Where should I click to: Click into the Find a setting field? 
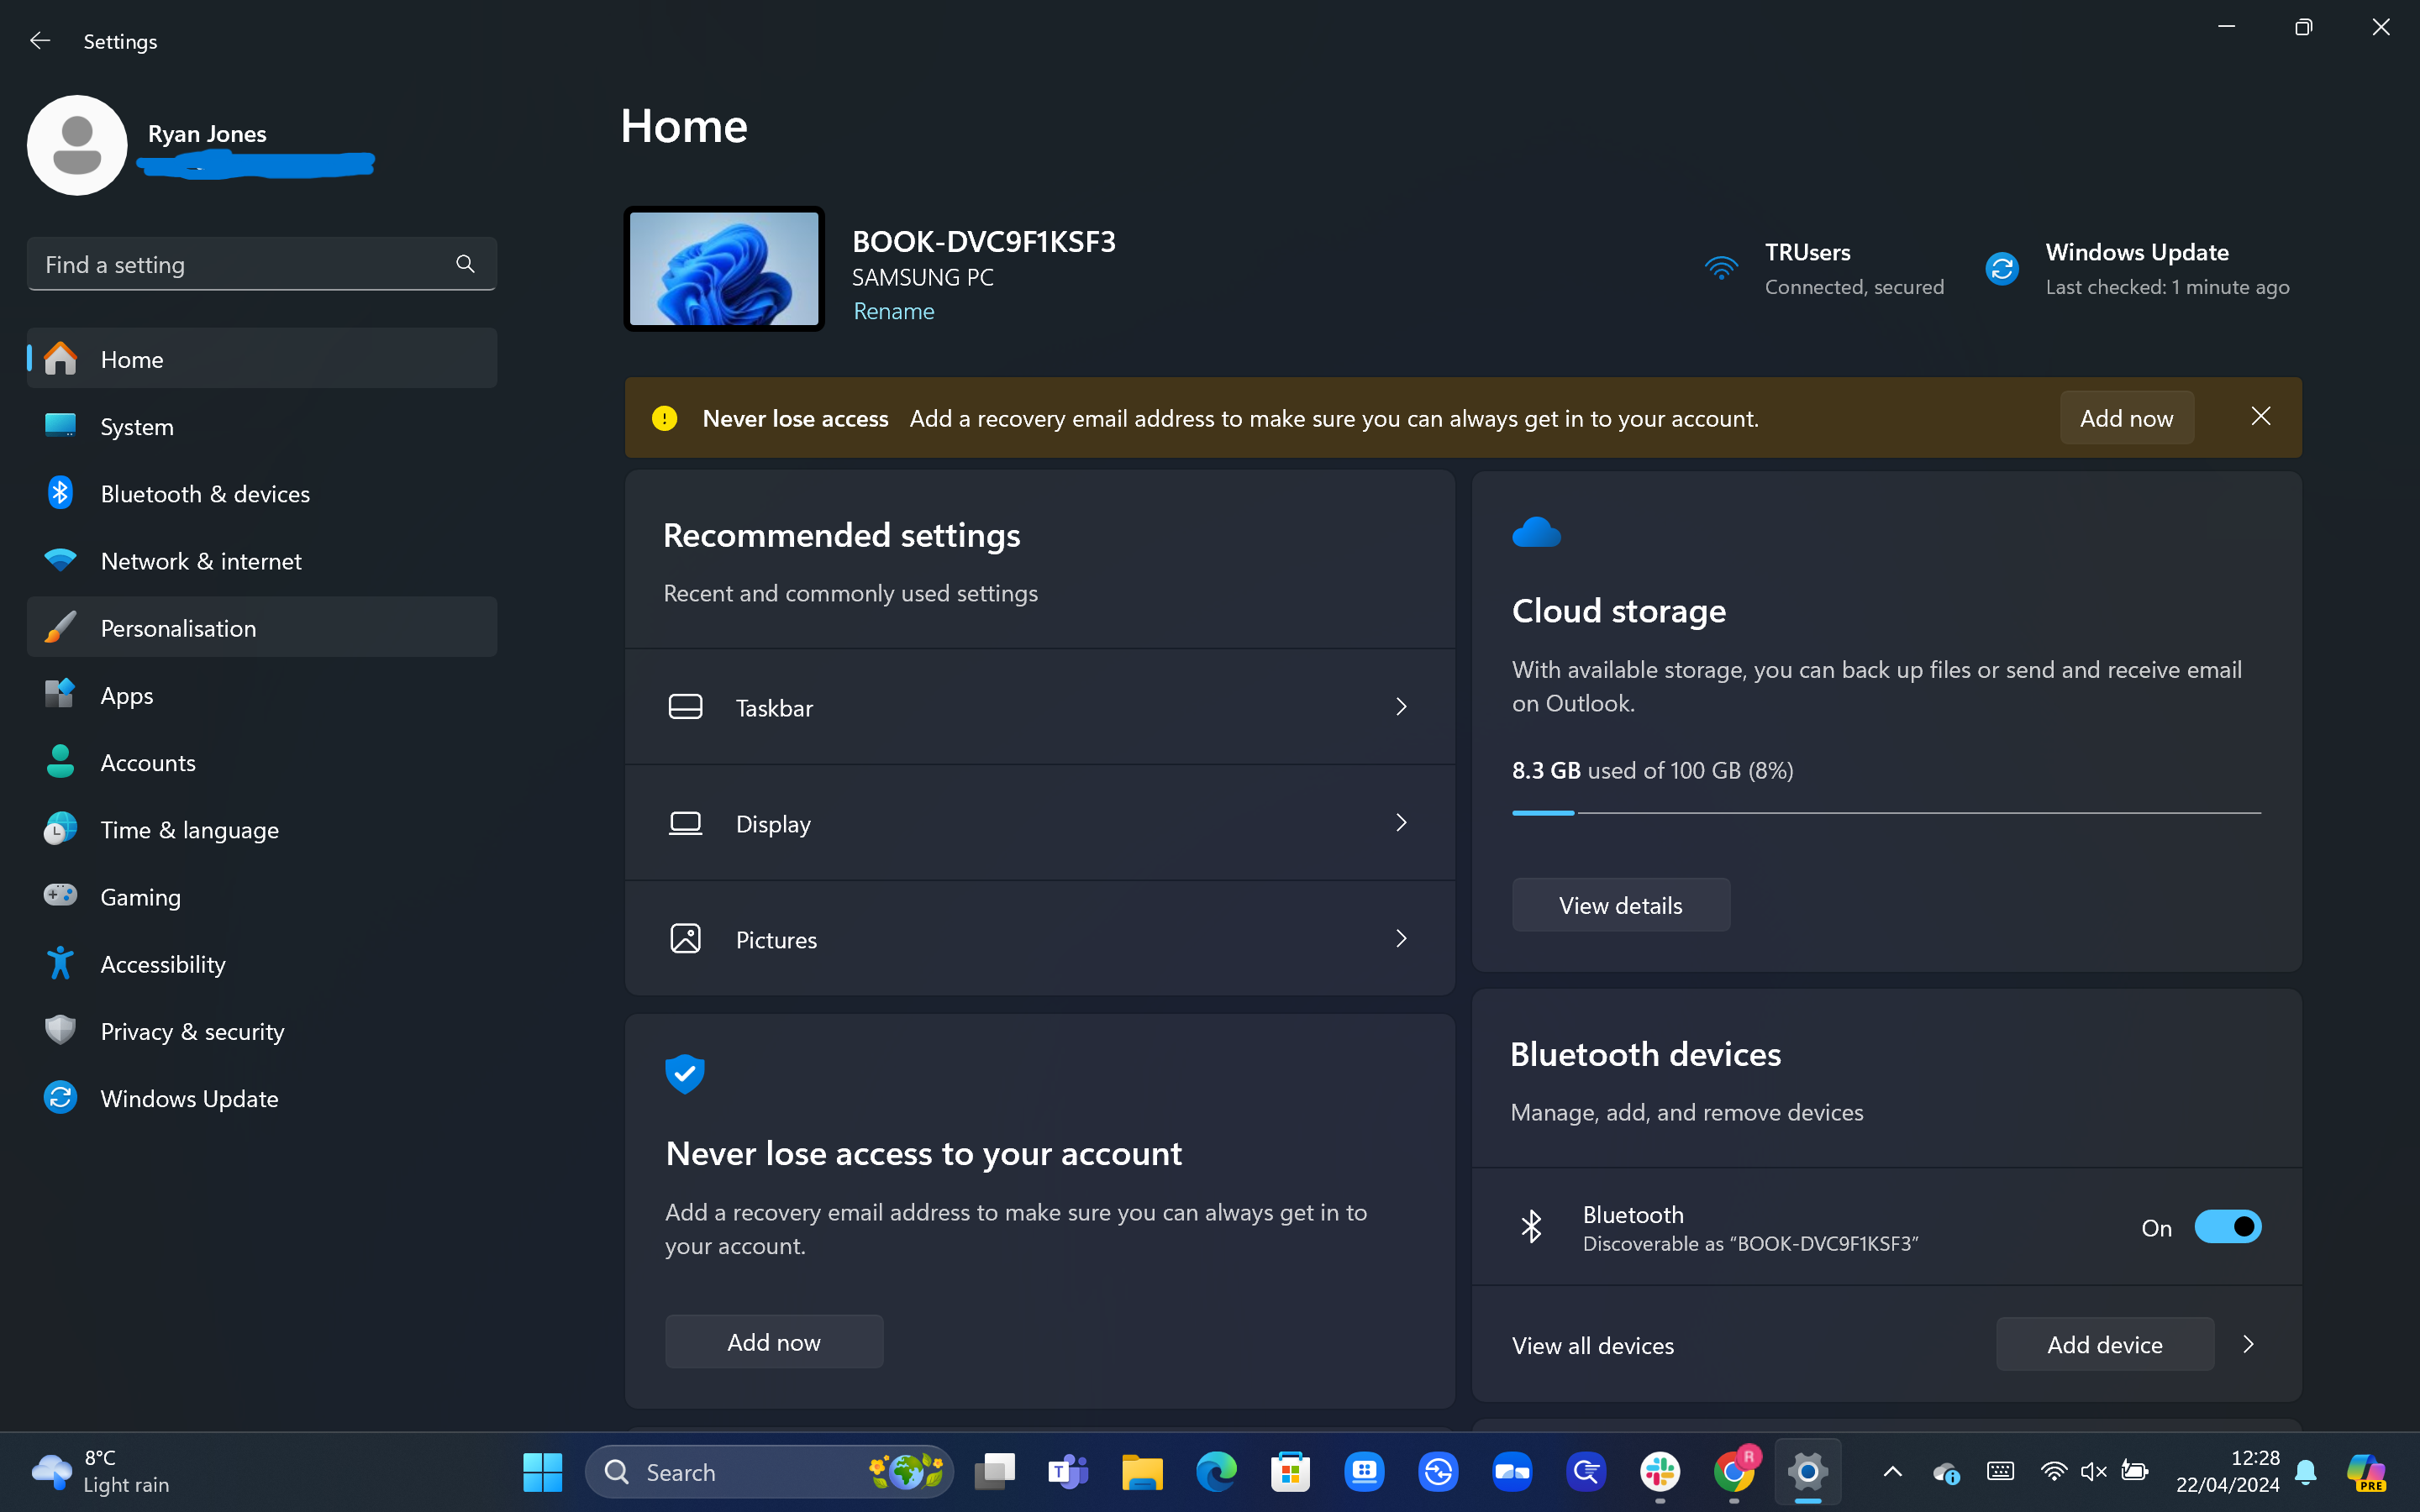click(261, 264)
